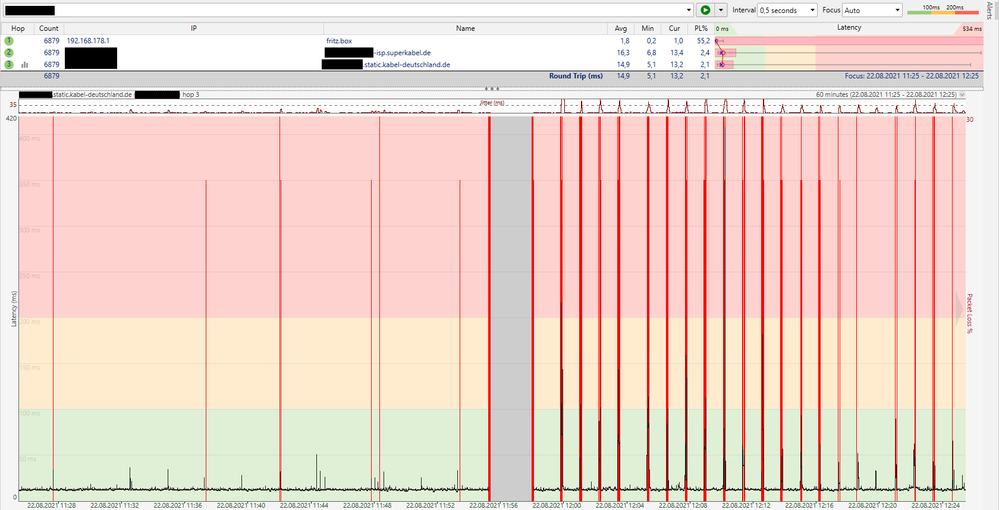Open the Interval 0,5 seconds combo box
This screenshot has height=510, width=999.
[x=787, y=10]
